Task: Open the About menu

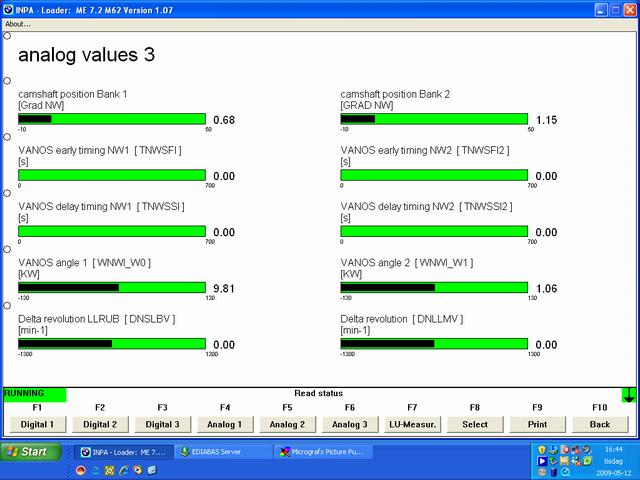Action: 18,24
